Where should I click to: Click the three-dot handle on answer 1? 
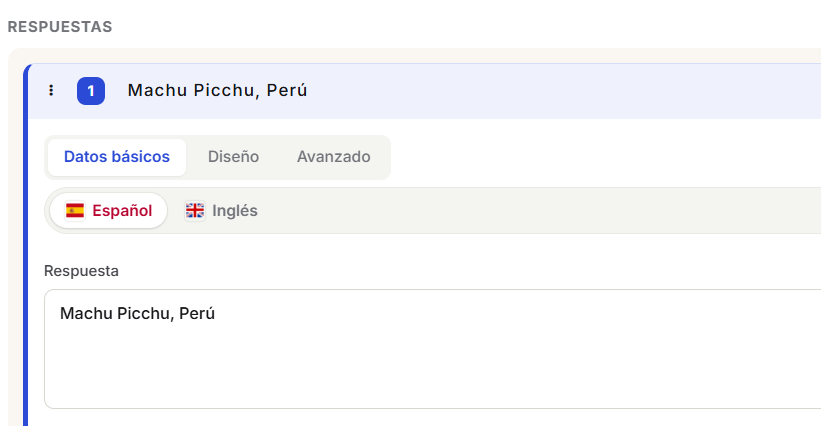(x=51, y=91)
